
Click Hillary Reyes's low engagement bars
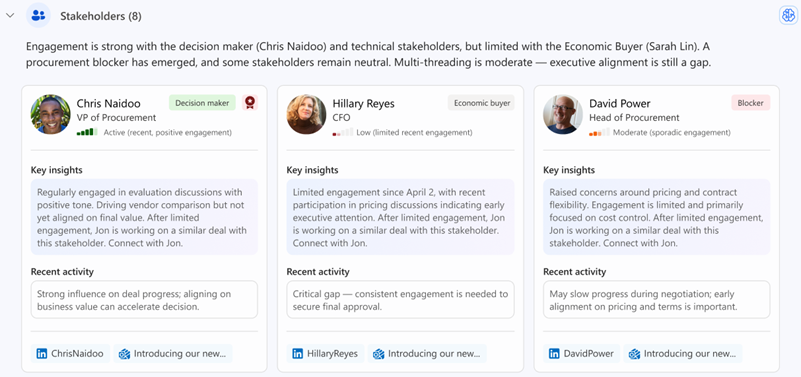[343, 132]
